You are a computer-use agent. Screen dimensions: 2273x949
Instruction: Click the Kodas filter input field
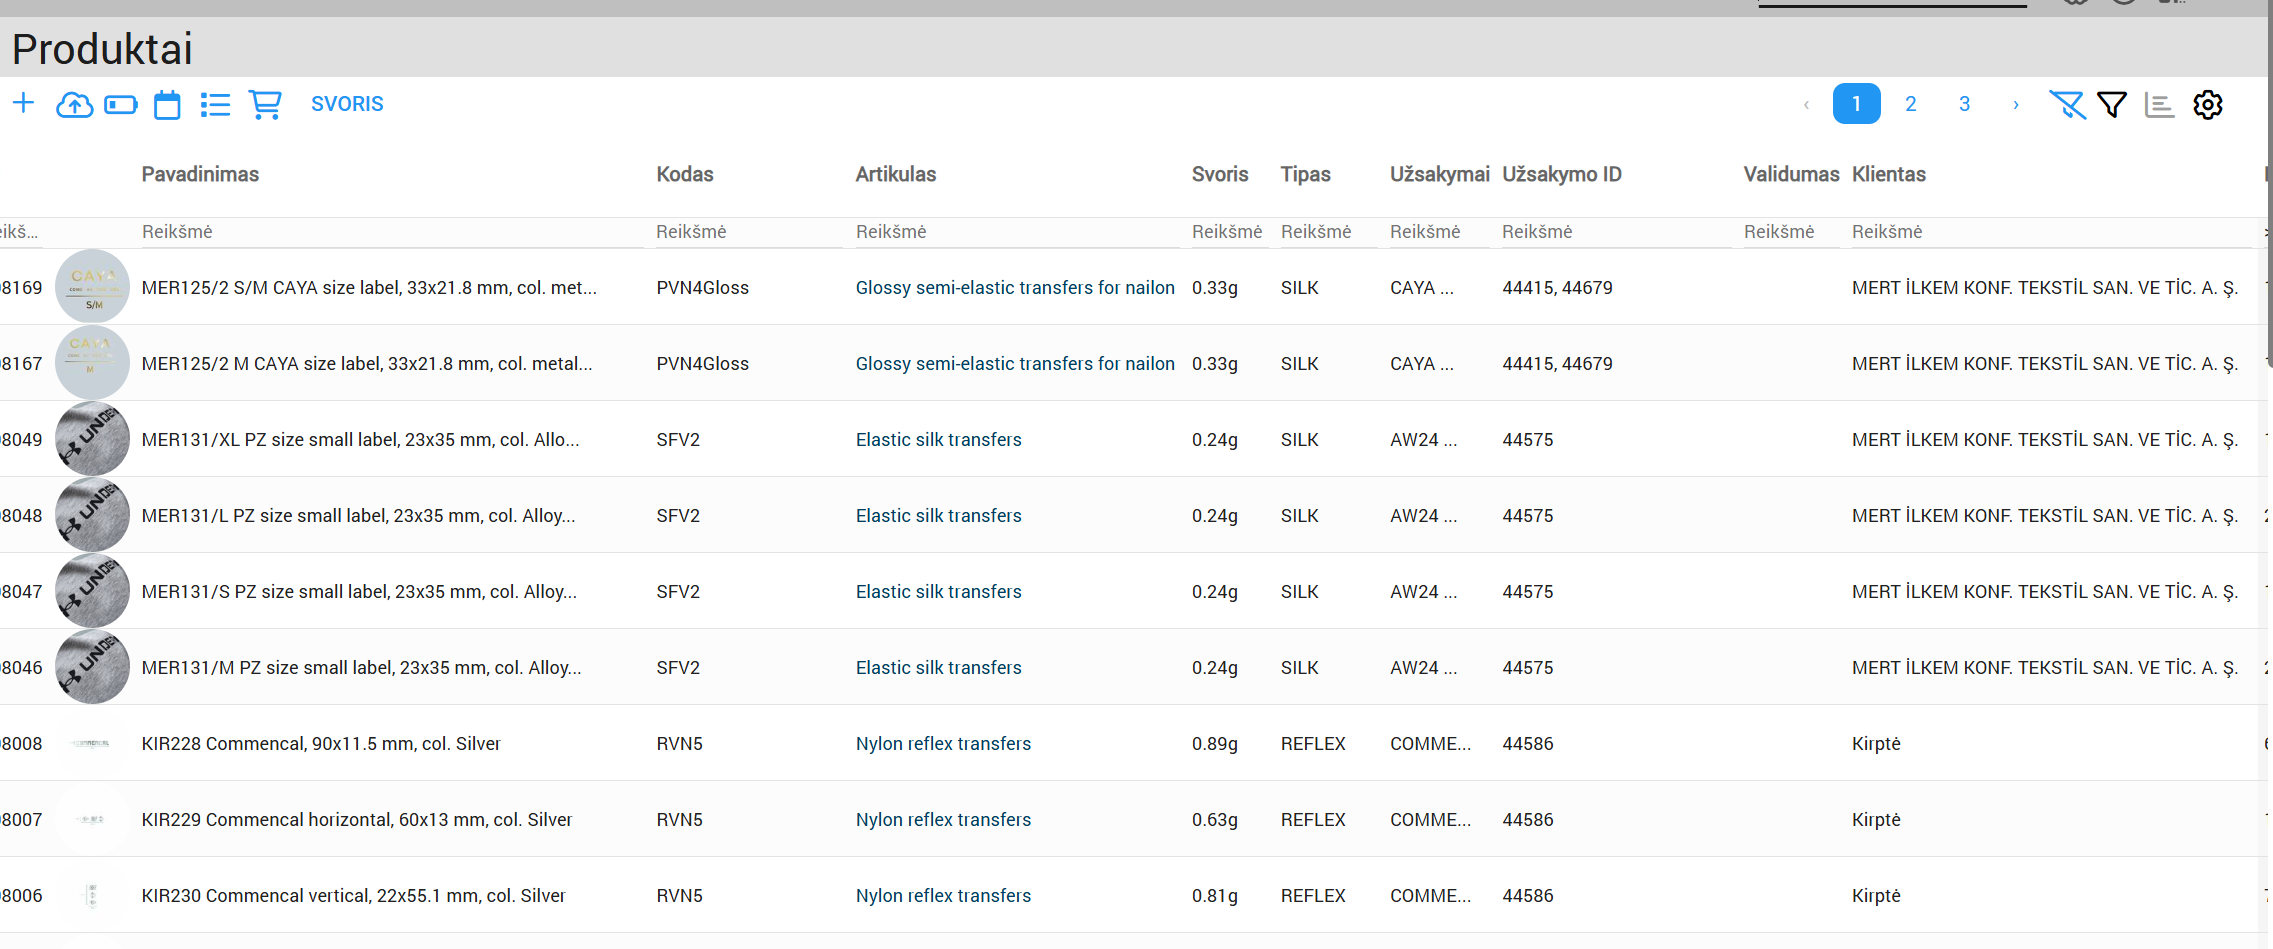pos(745,232)
